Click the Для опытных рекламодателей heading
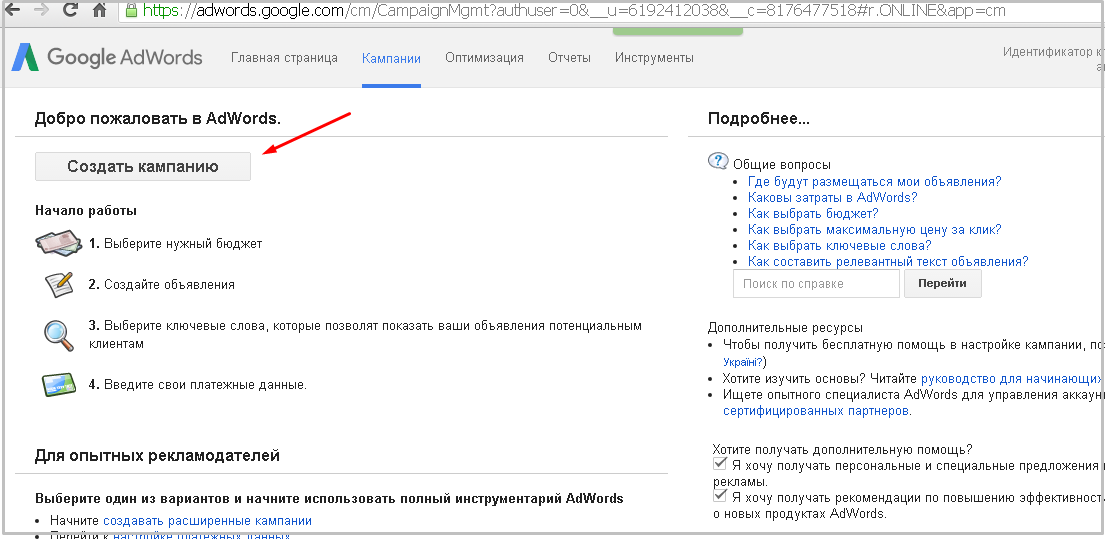 pyautogui.click(x=157, y=456)
